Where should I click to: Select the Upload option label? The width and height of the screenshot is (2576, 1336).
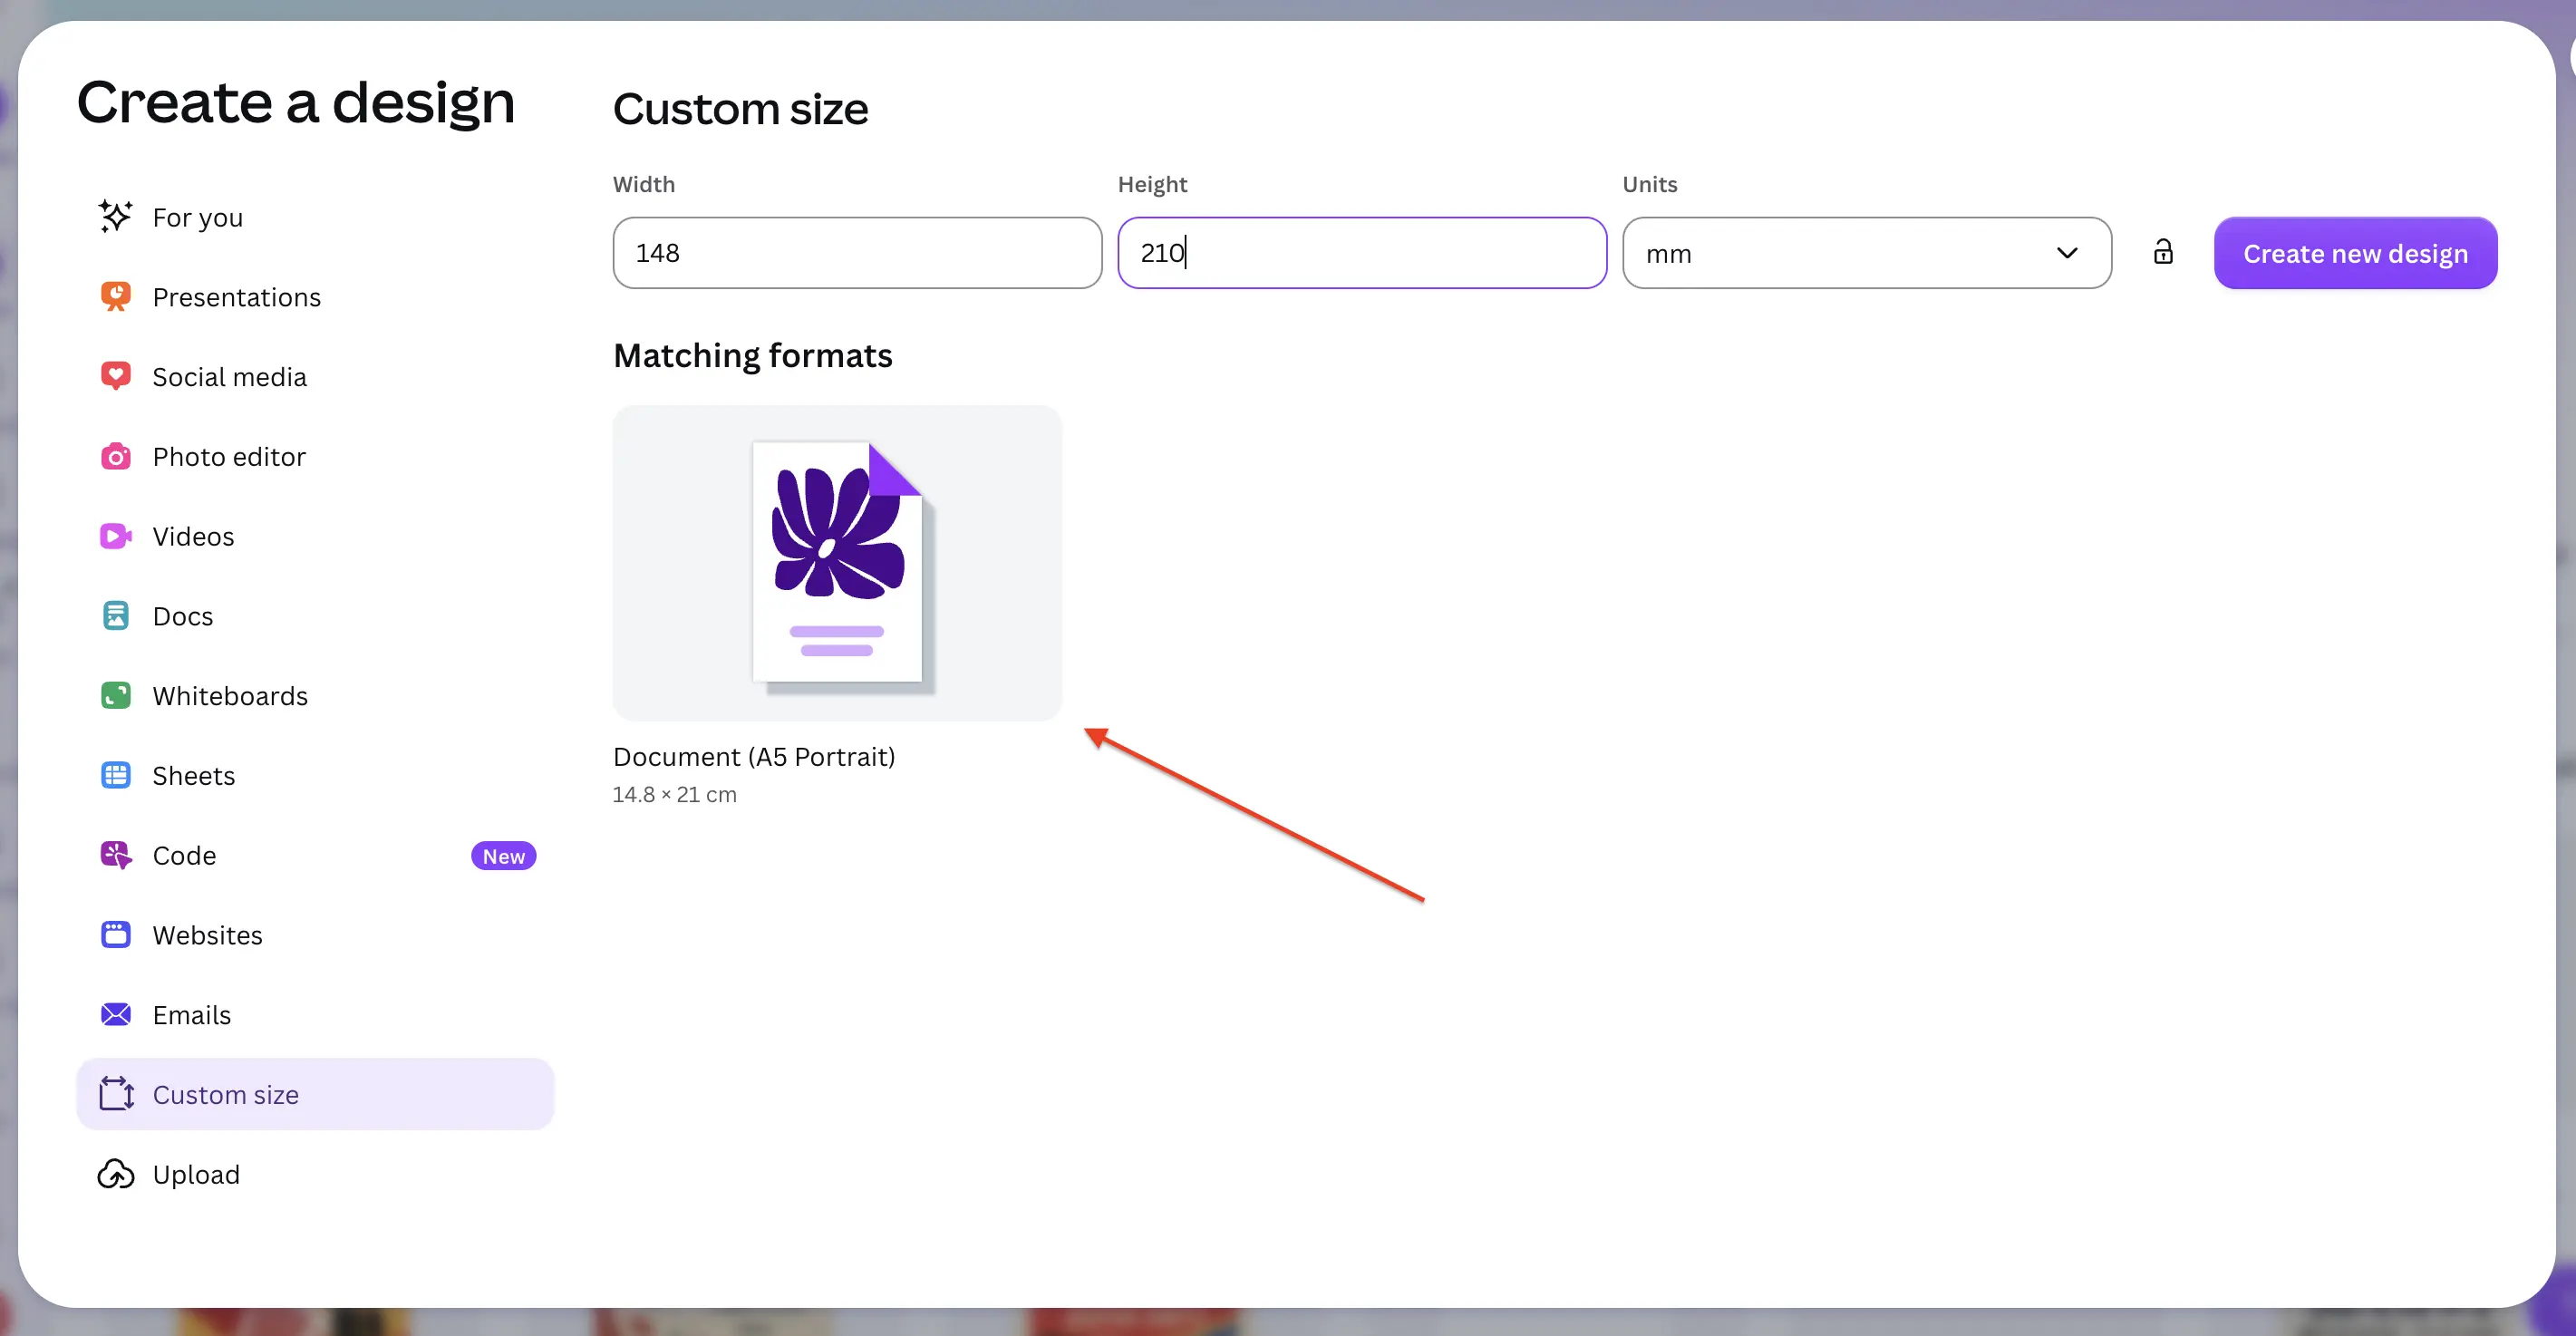196,1174
